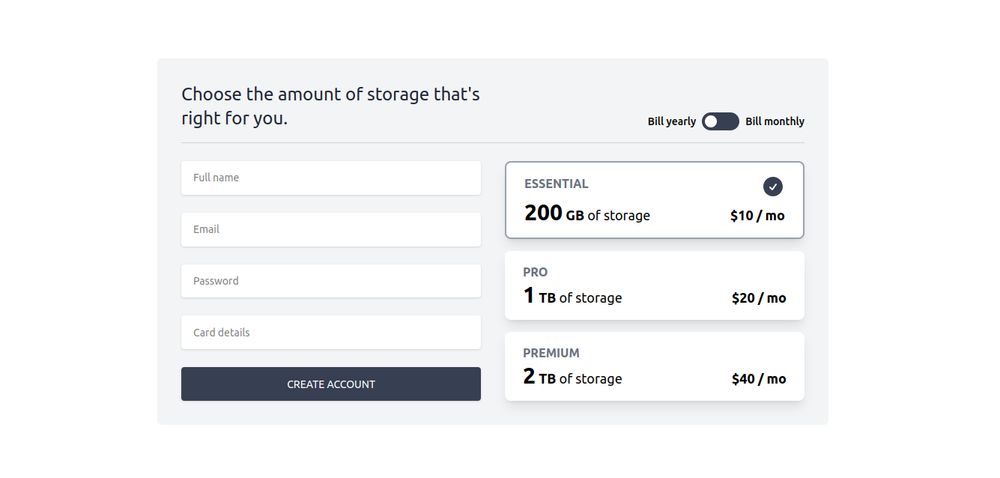Focus the Email input field

point(331,229)
